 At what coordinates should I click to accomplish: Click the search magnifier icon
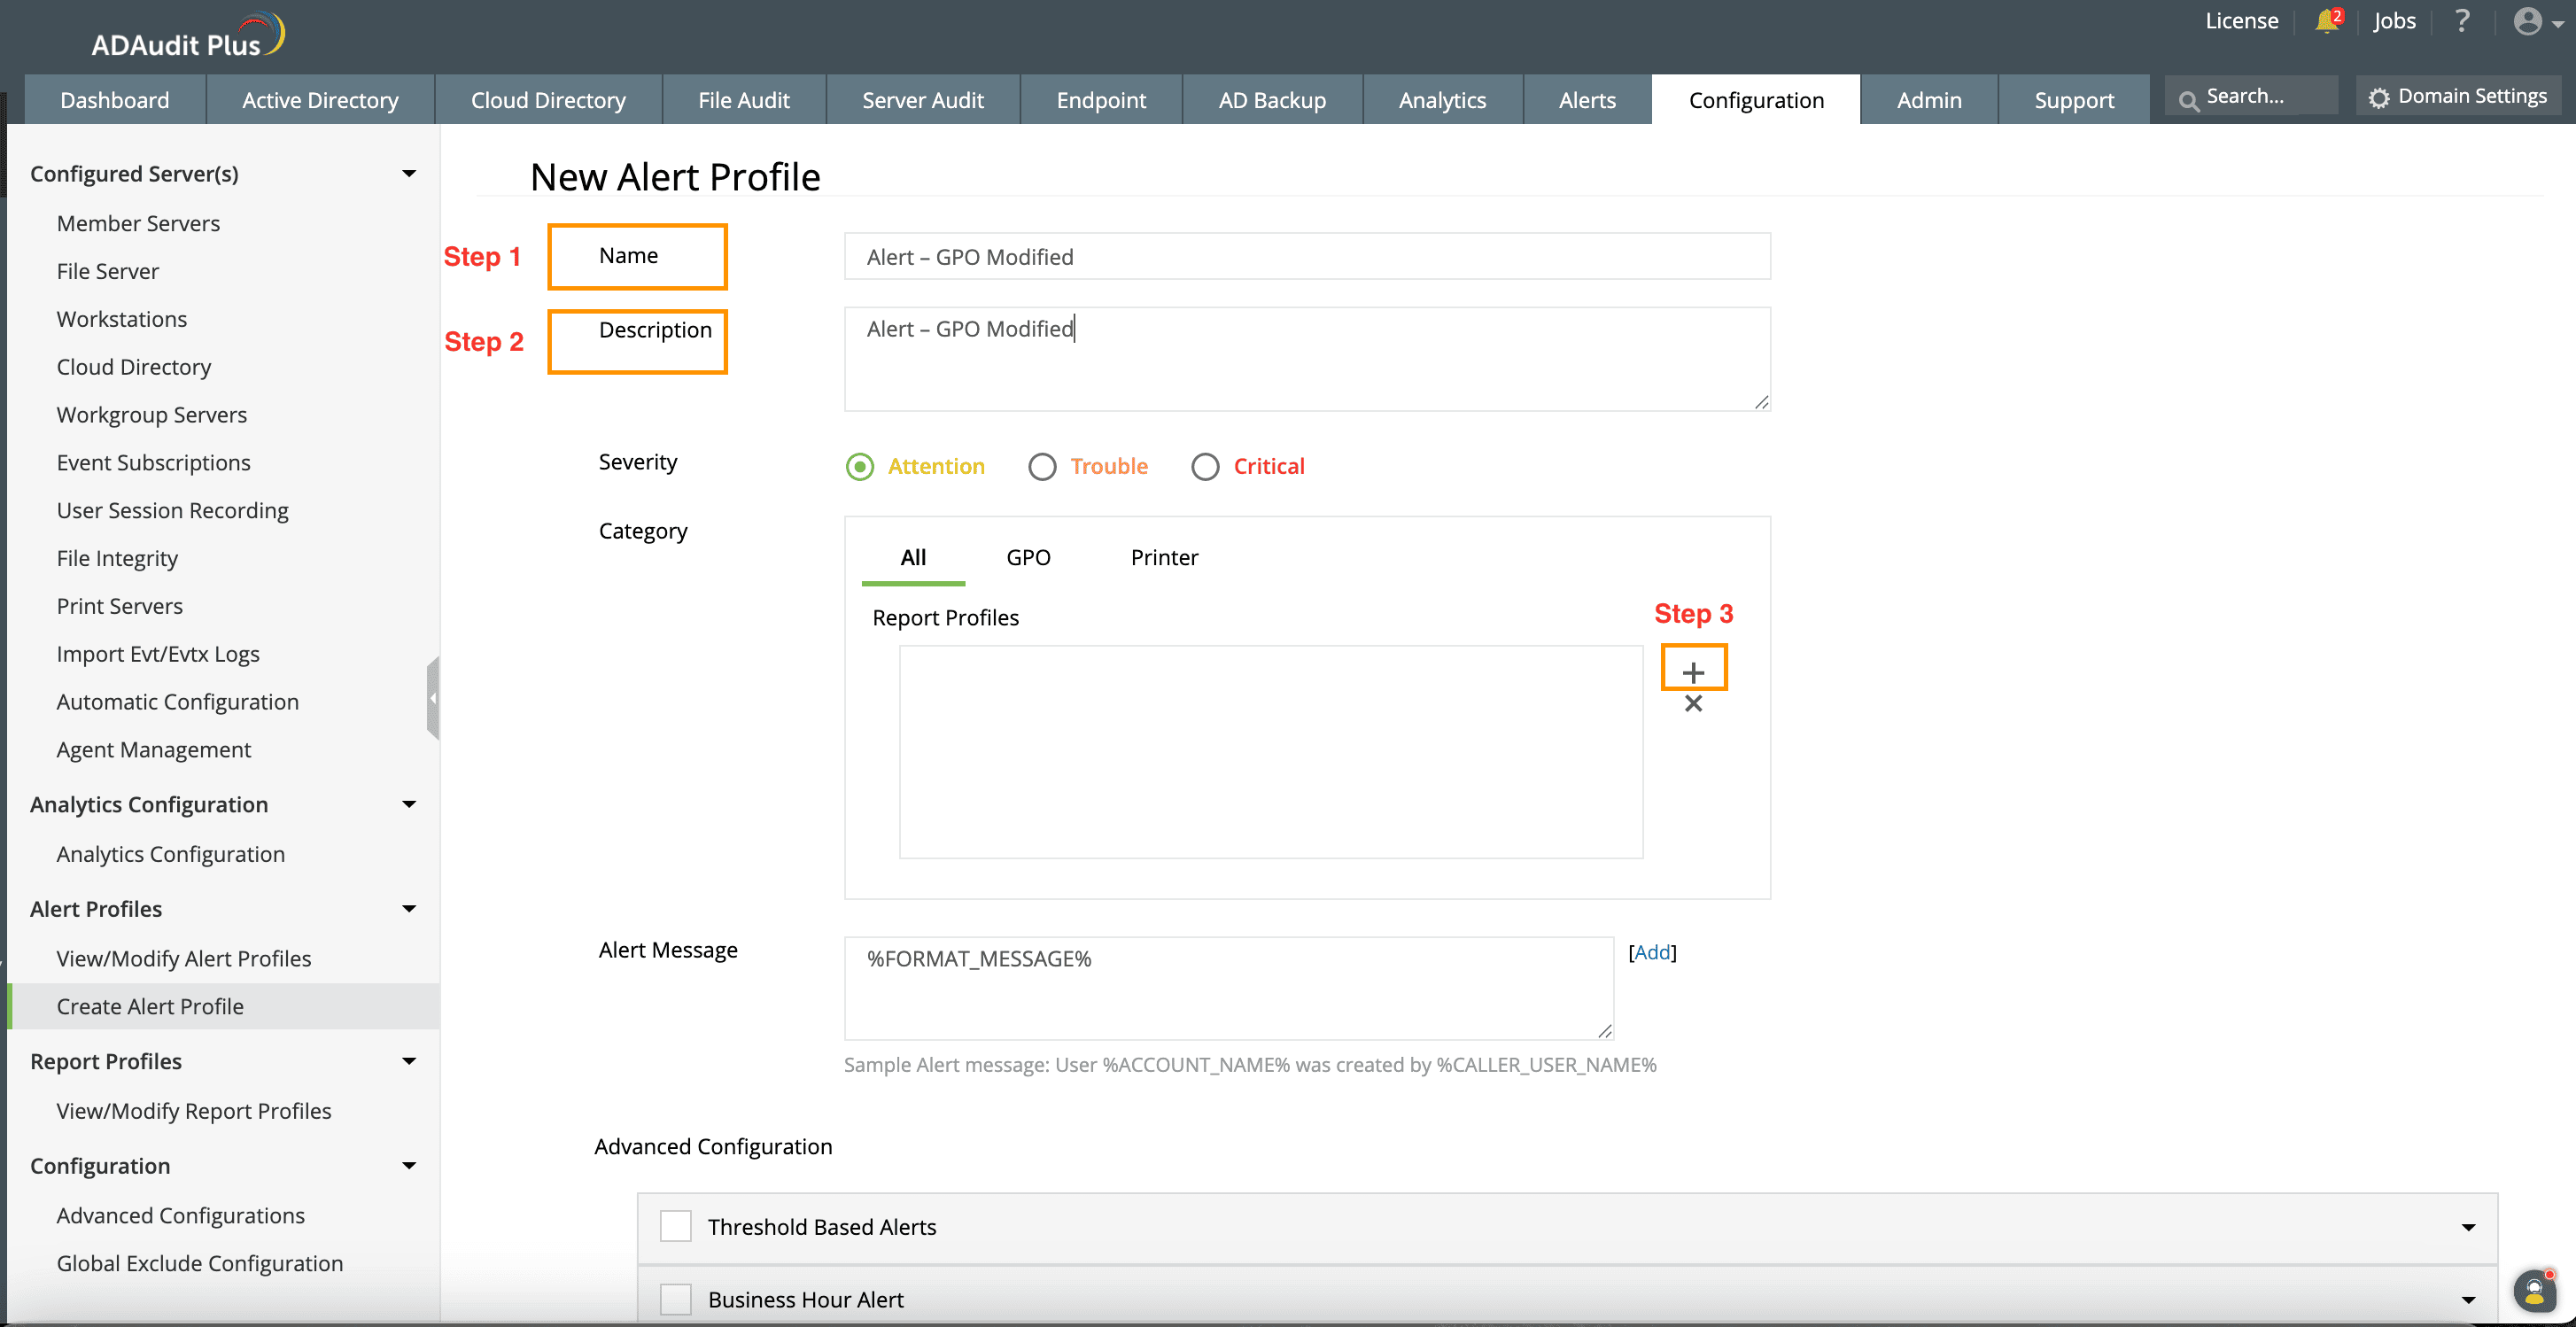click(x=2188, y=100)
